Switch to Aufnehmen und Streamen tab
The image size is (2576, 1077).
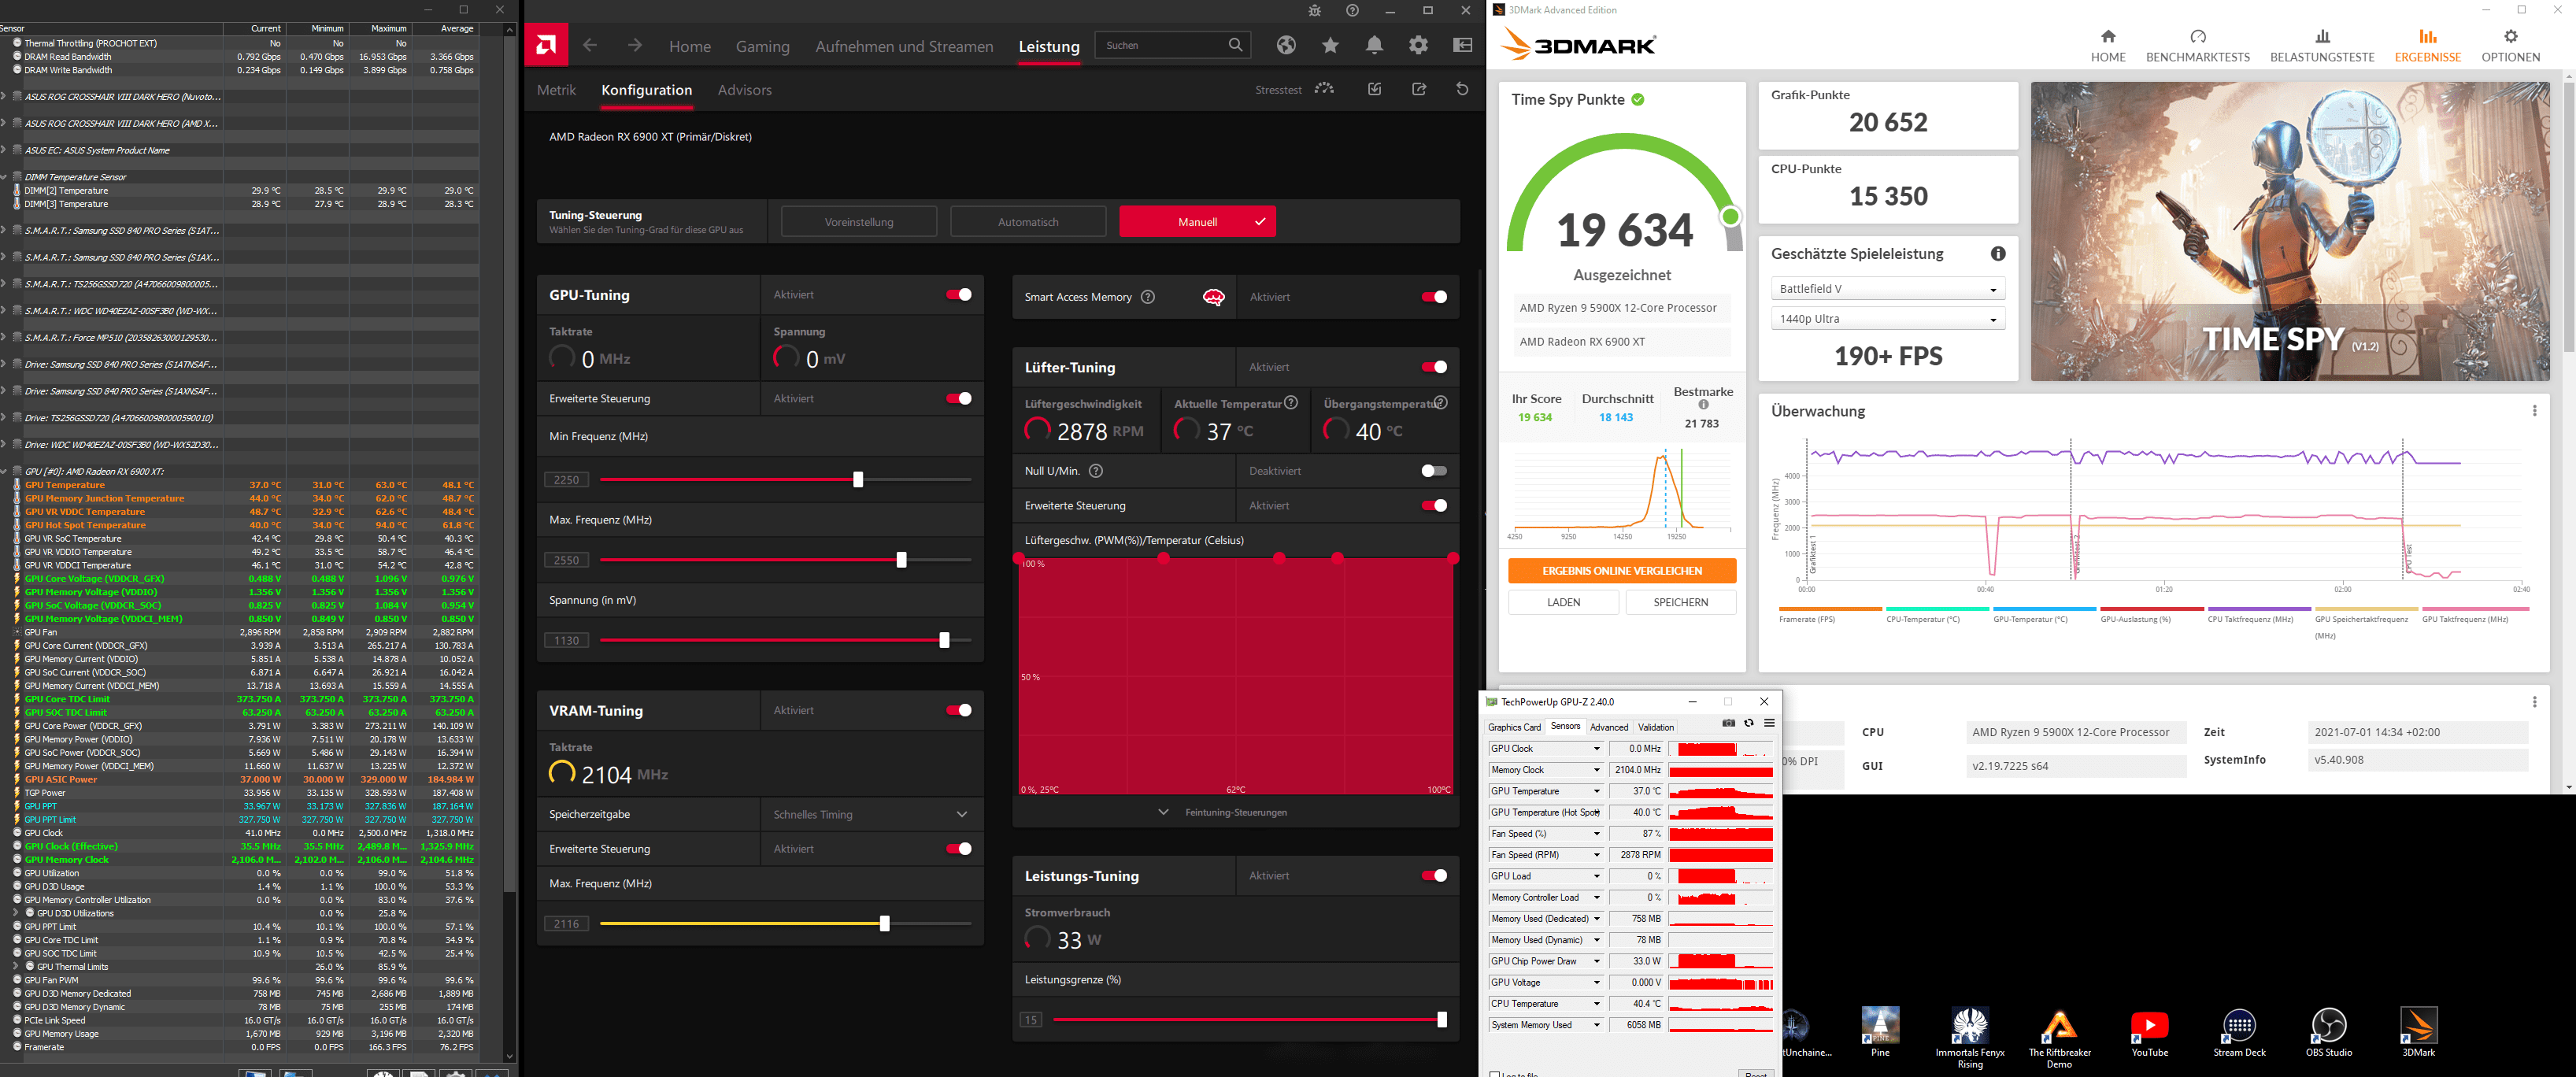click(904, 46)
